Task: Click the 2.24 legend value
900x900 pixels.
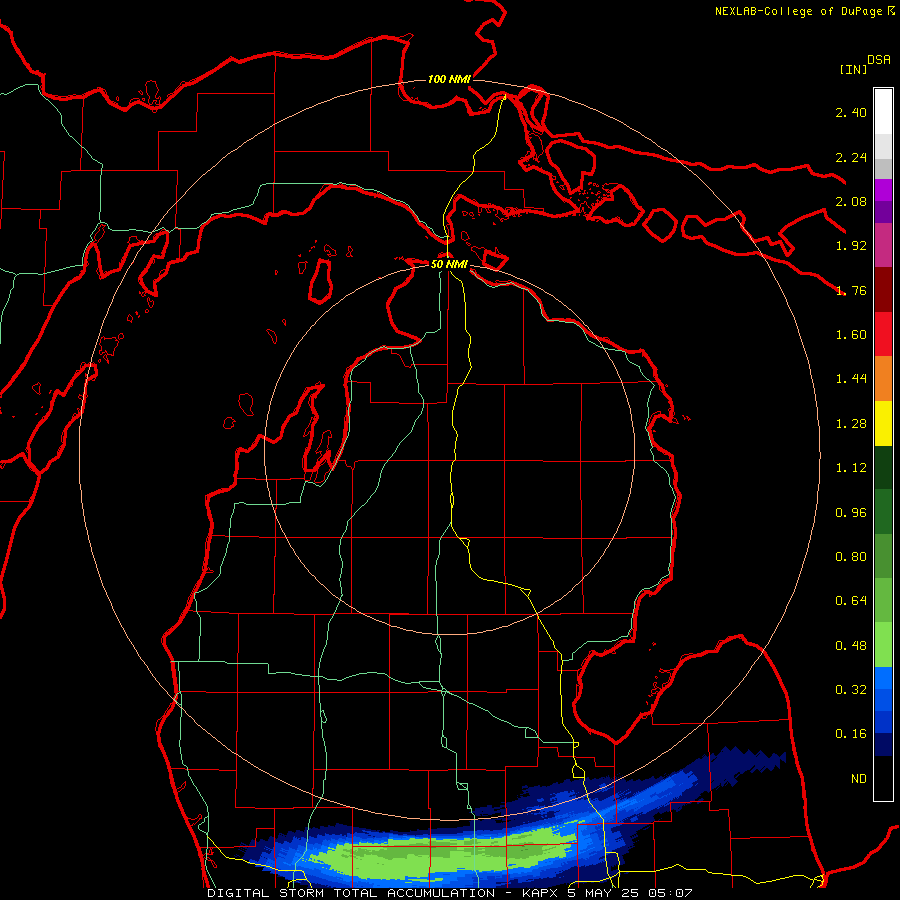Action: 851,157
